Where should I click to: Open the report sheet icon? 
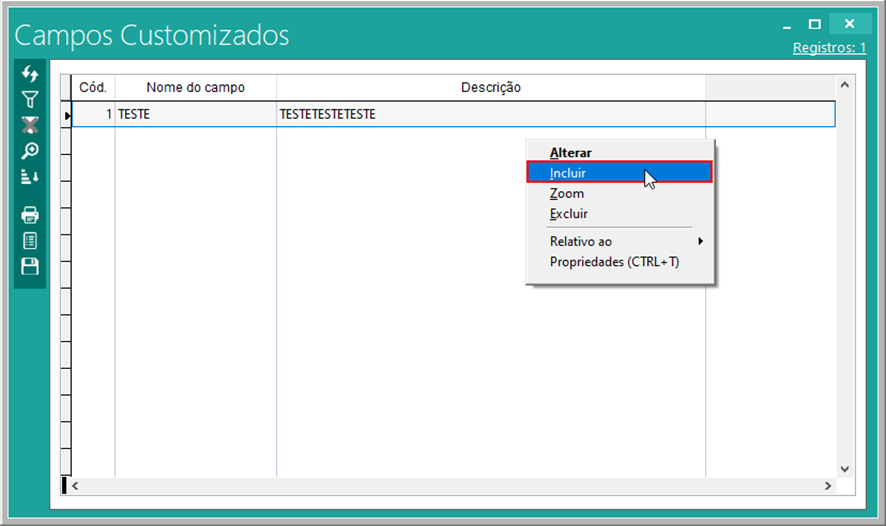click(30, 240)
